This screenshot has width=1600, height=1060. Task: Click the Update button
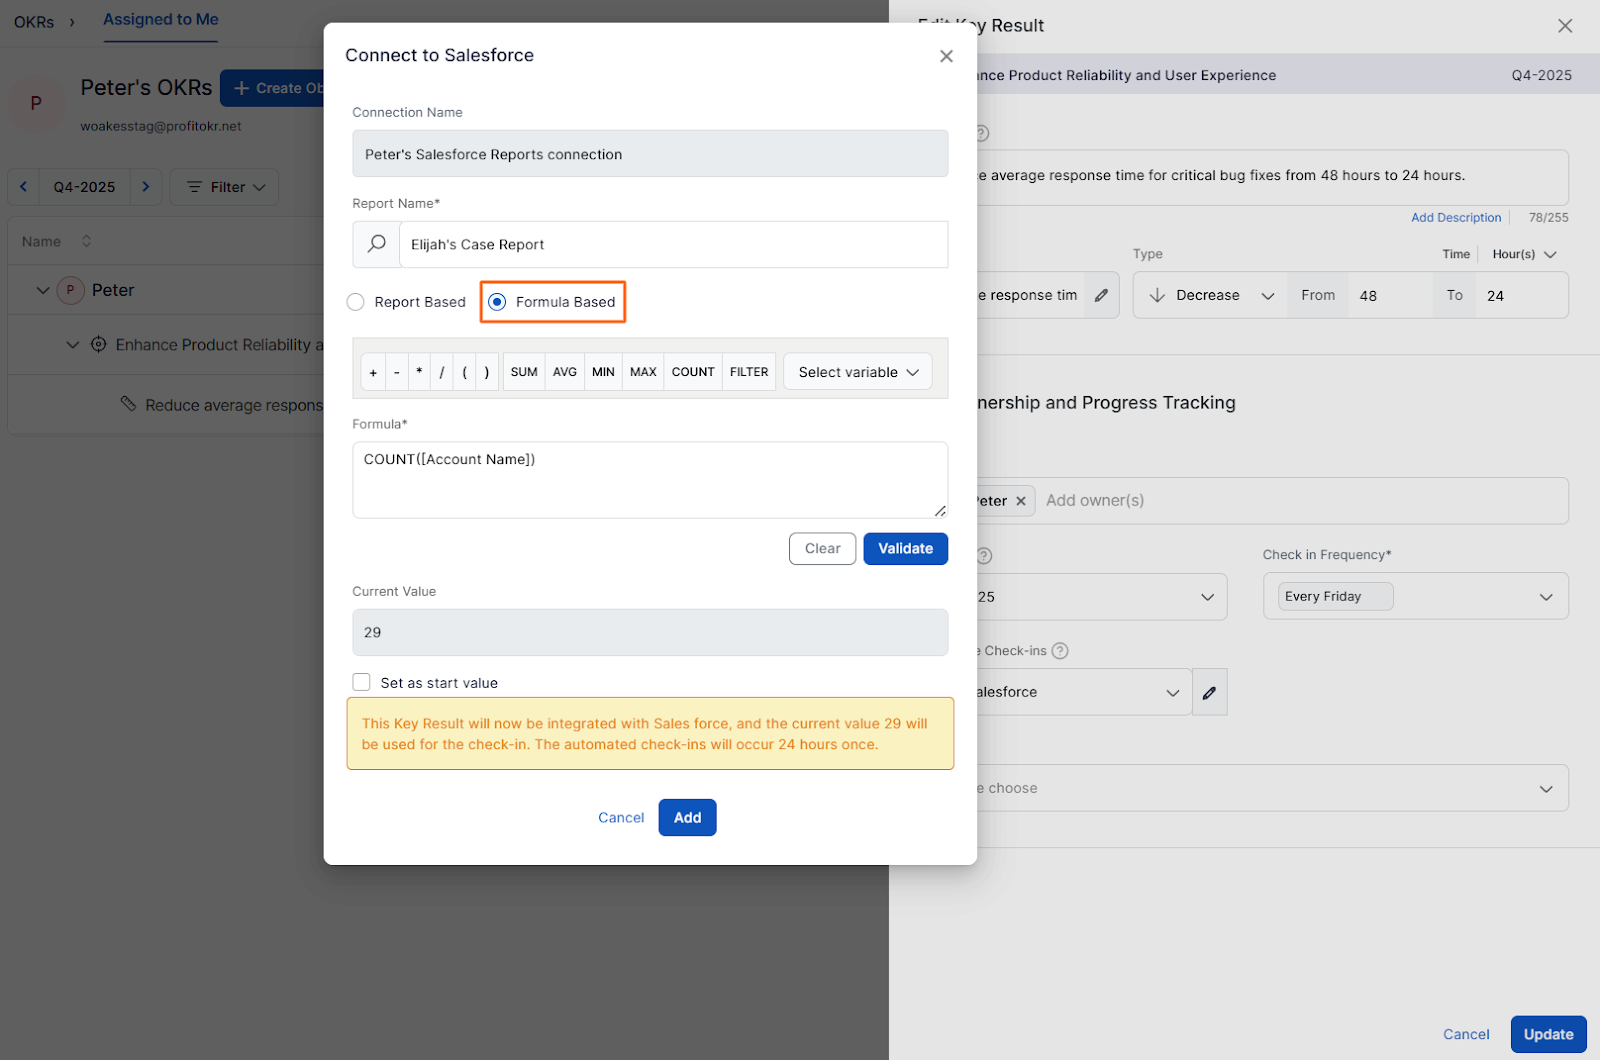1548,1034
